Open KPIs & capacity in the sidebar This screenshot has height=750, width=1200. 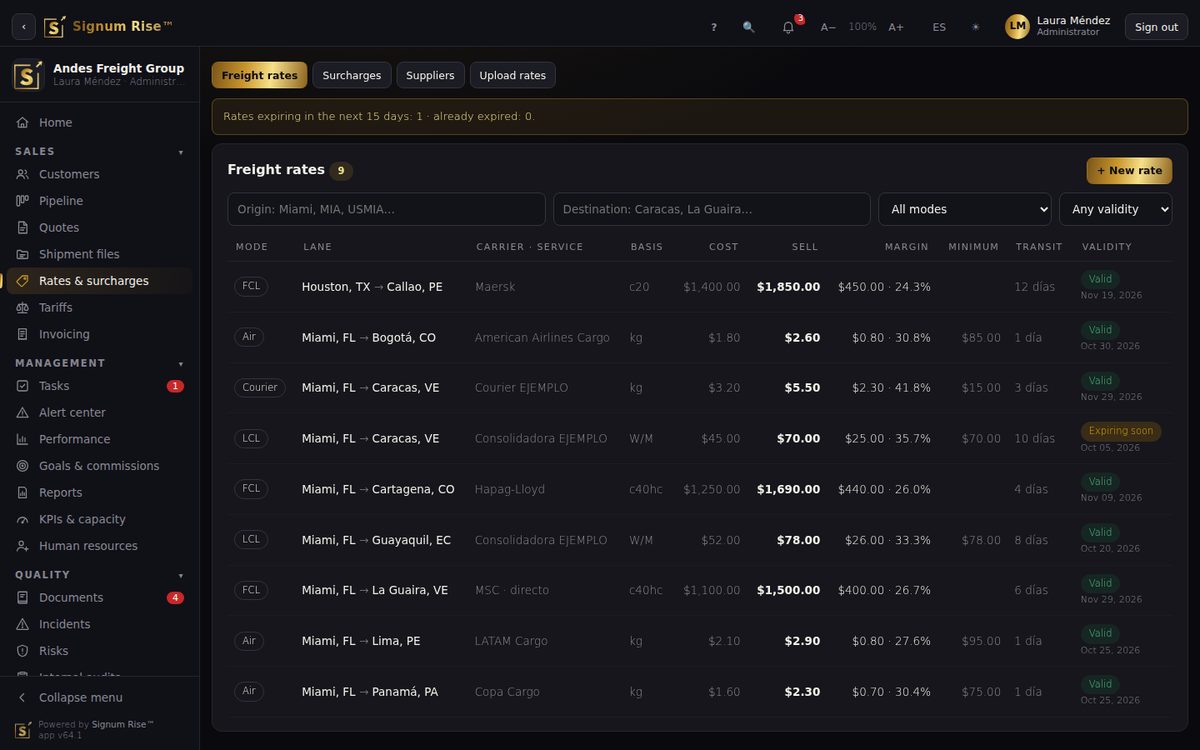(x=100, y=519)
